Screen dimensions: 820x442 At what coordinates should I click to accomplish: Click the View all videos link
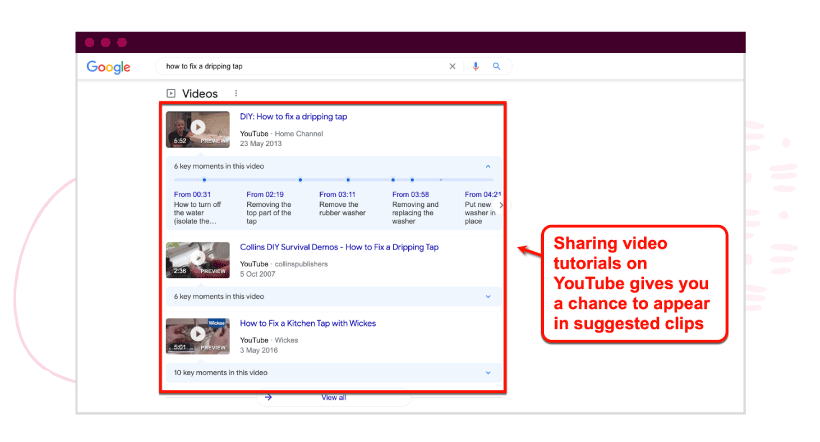334,397
